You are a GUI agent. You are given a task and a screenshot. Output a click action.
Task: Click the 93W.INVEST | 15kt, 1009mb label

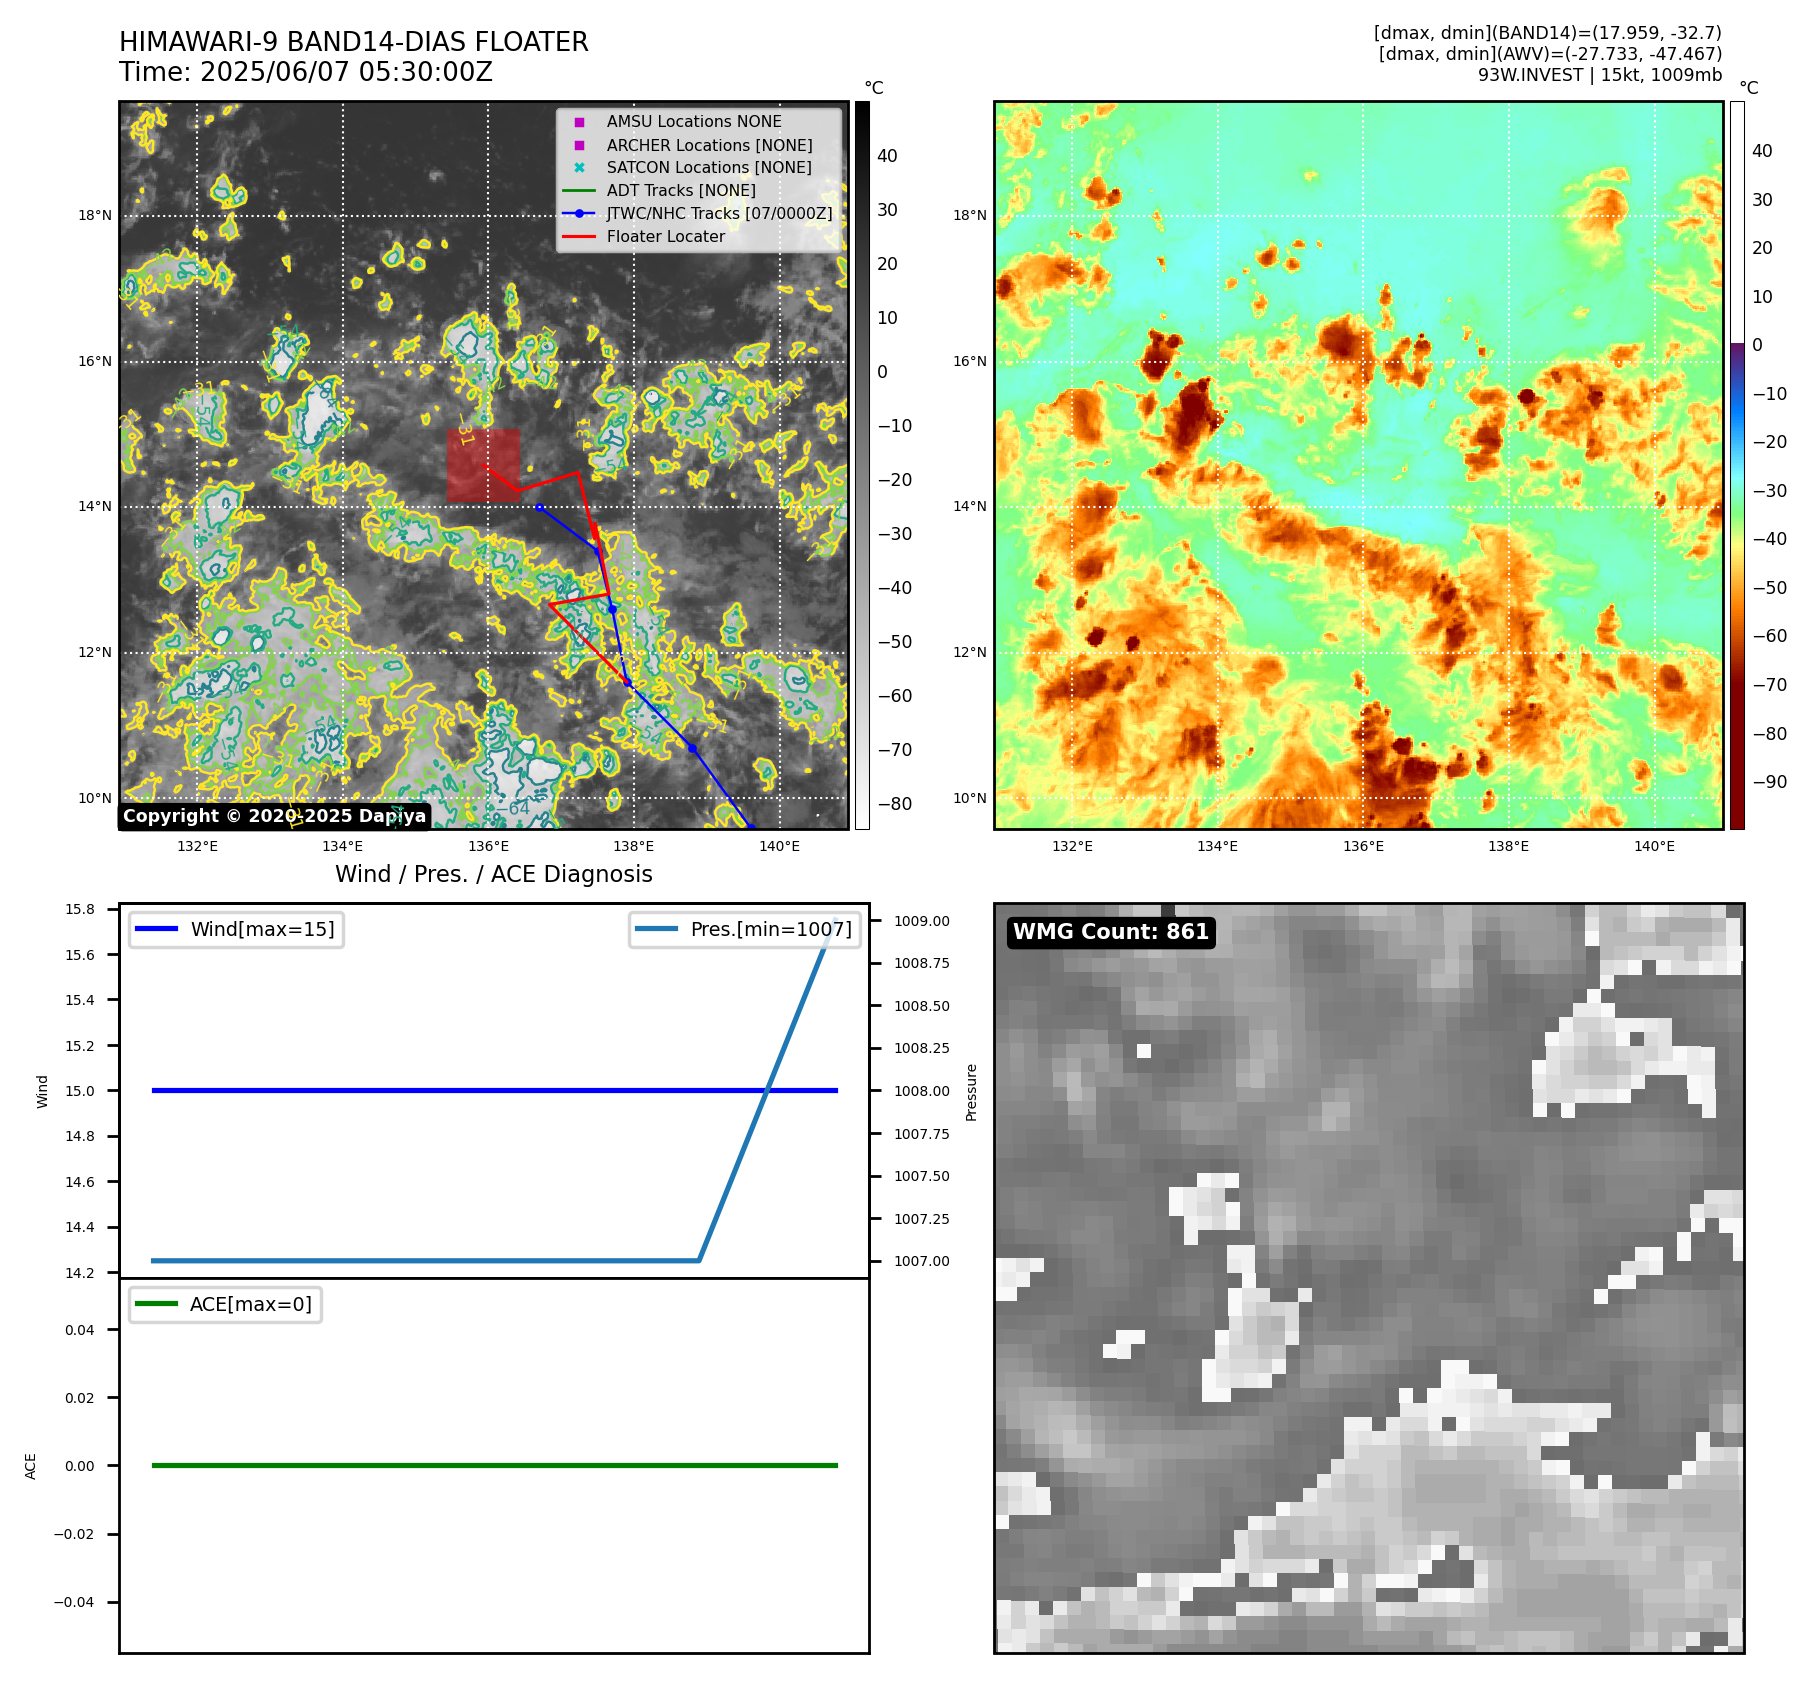click(1600, 75)
